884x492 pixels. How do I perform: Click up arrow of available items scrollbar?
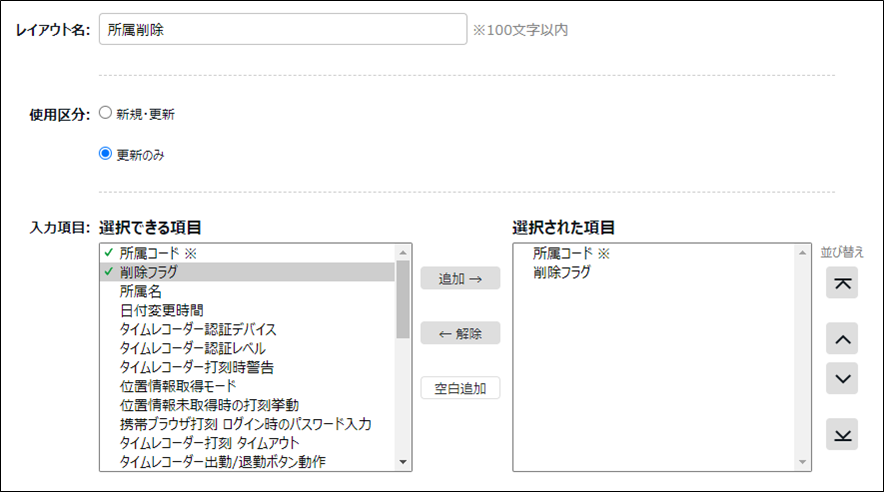(403, 252)
